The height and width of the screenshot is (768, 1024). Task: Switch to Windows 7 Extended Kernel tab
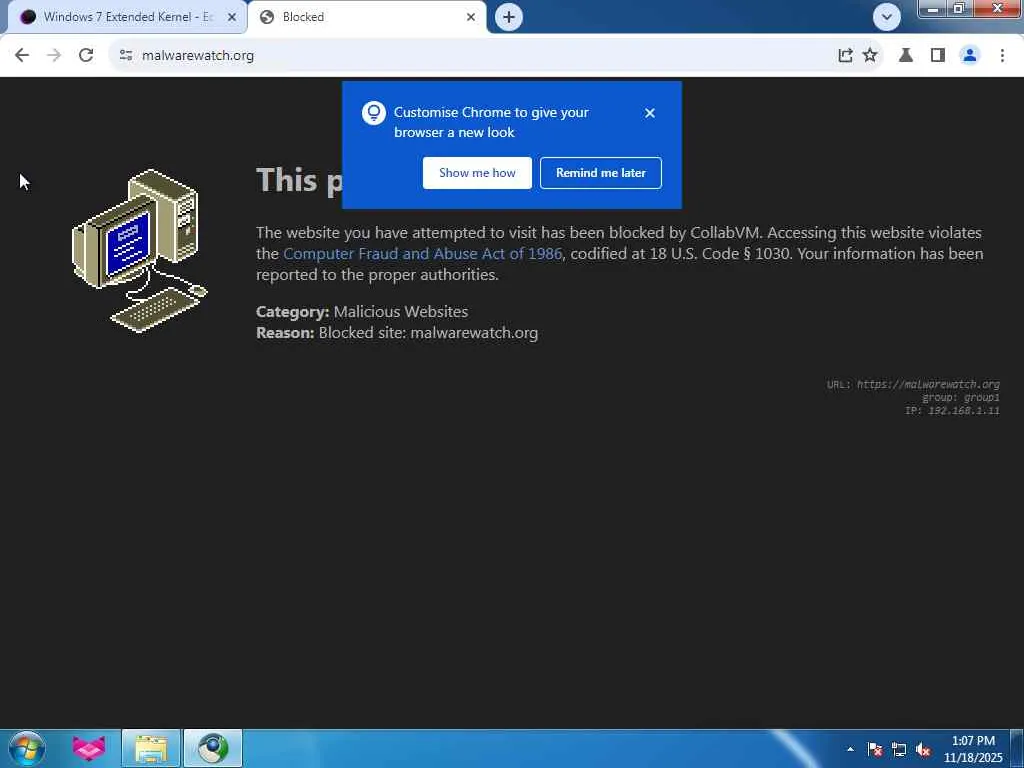[127, 17]
